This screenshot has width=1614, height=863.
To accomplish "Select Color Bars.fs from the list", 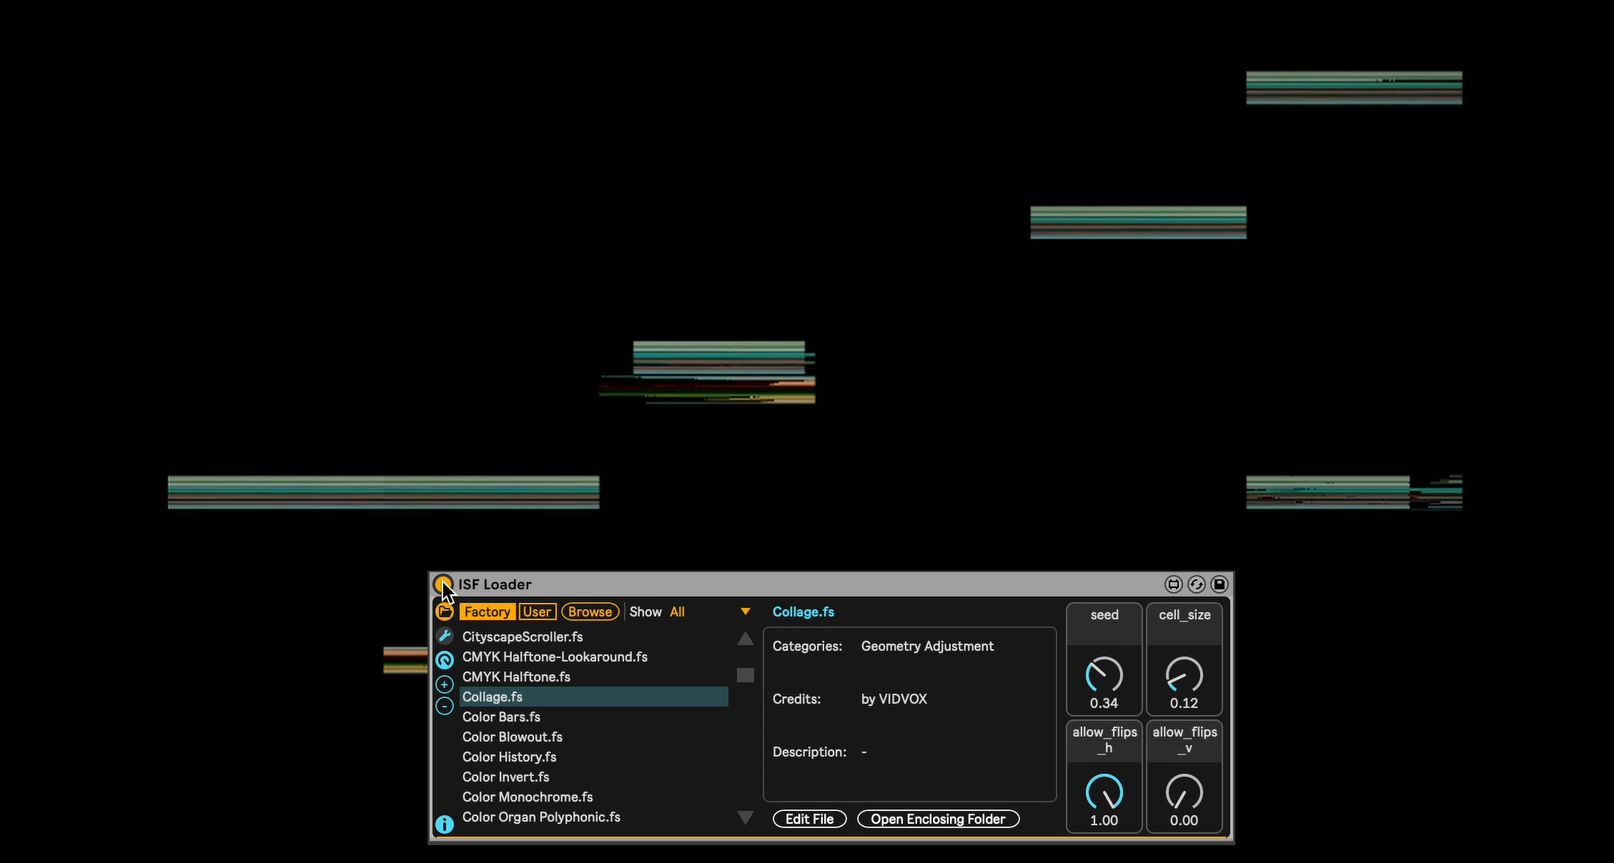I will click(501, 717).
